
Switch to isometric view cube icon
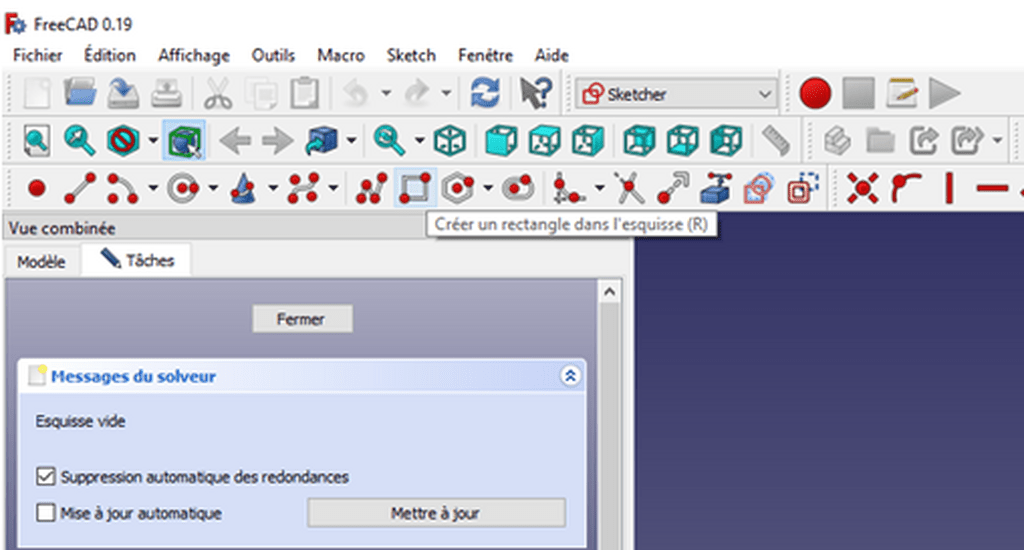tap(450, 140)
